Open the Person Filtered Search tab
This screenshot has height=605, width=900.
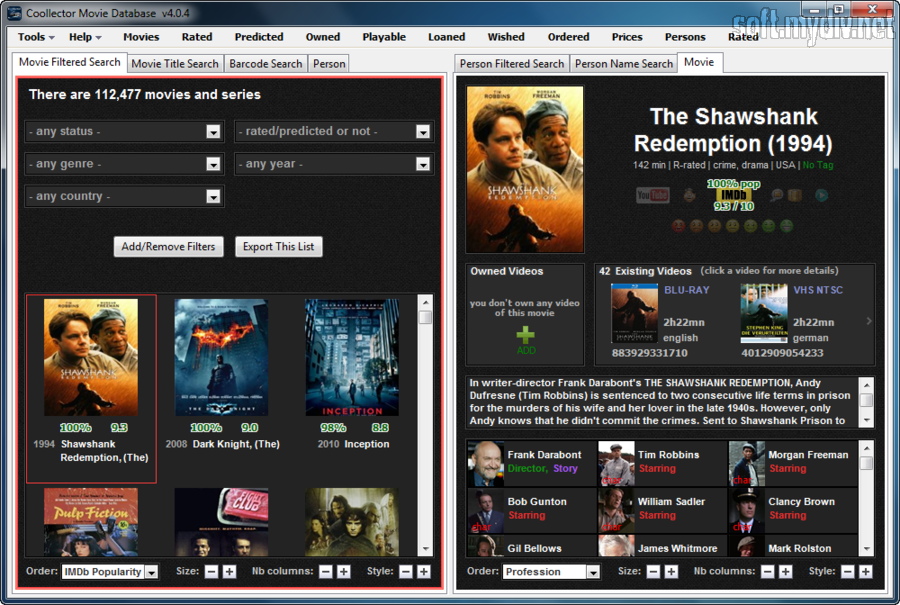click(x=512, y=64)
